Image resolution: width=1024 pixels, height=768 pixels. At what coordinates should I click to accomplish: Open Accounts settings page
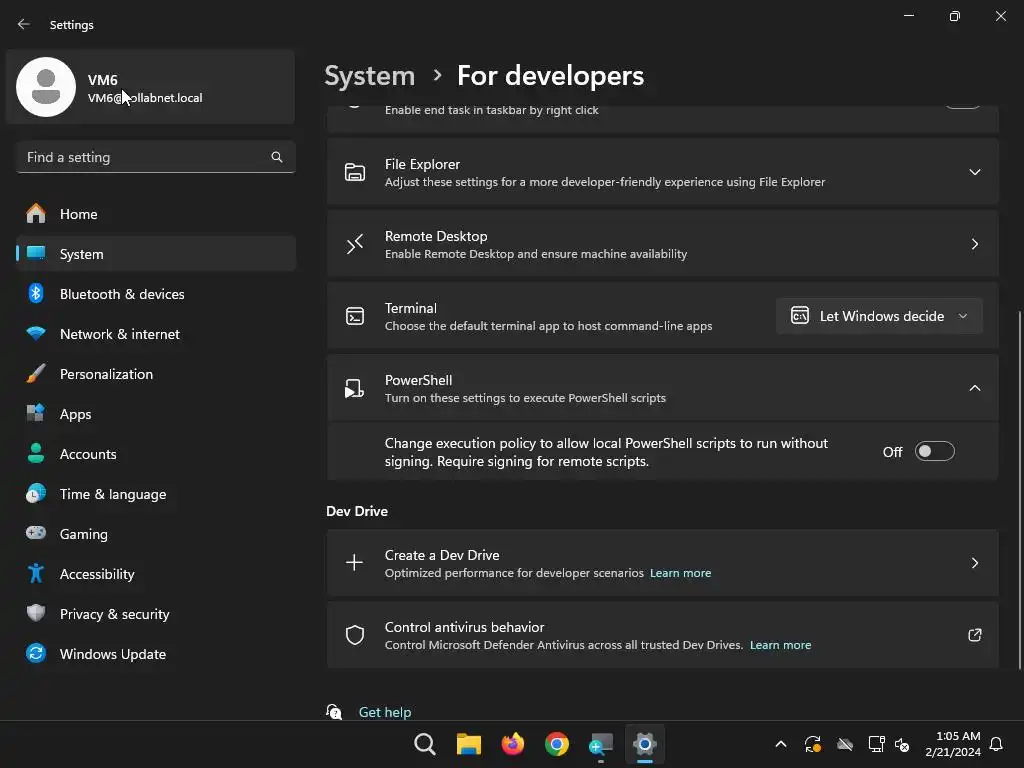[156, 454]
